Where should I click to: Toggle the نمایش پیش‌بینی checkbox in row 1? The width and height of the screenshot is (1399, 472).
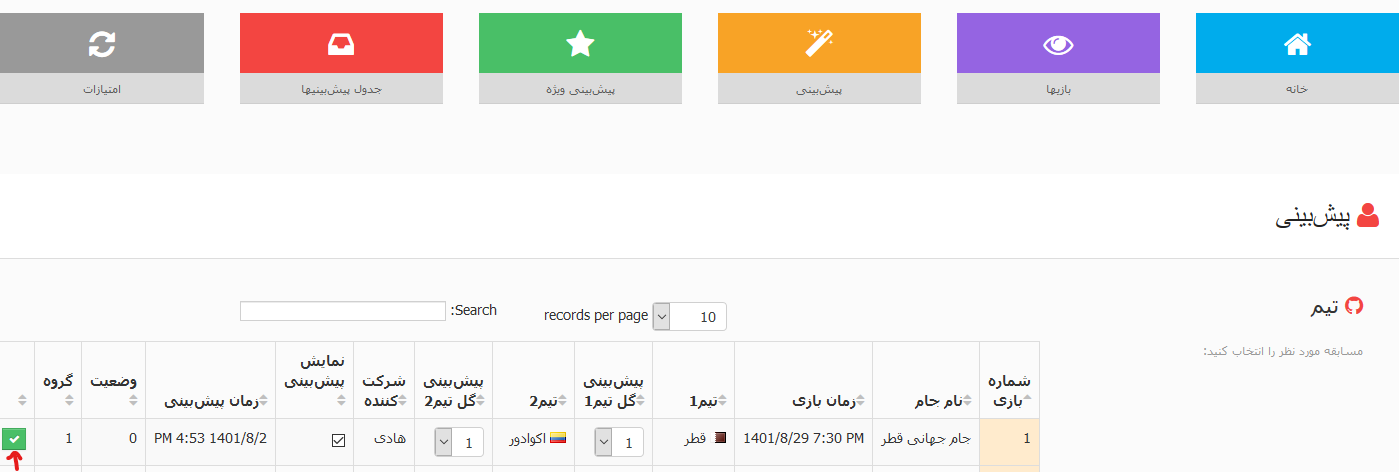click(x=338, y=440)
